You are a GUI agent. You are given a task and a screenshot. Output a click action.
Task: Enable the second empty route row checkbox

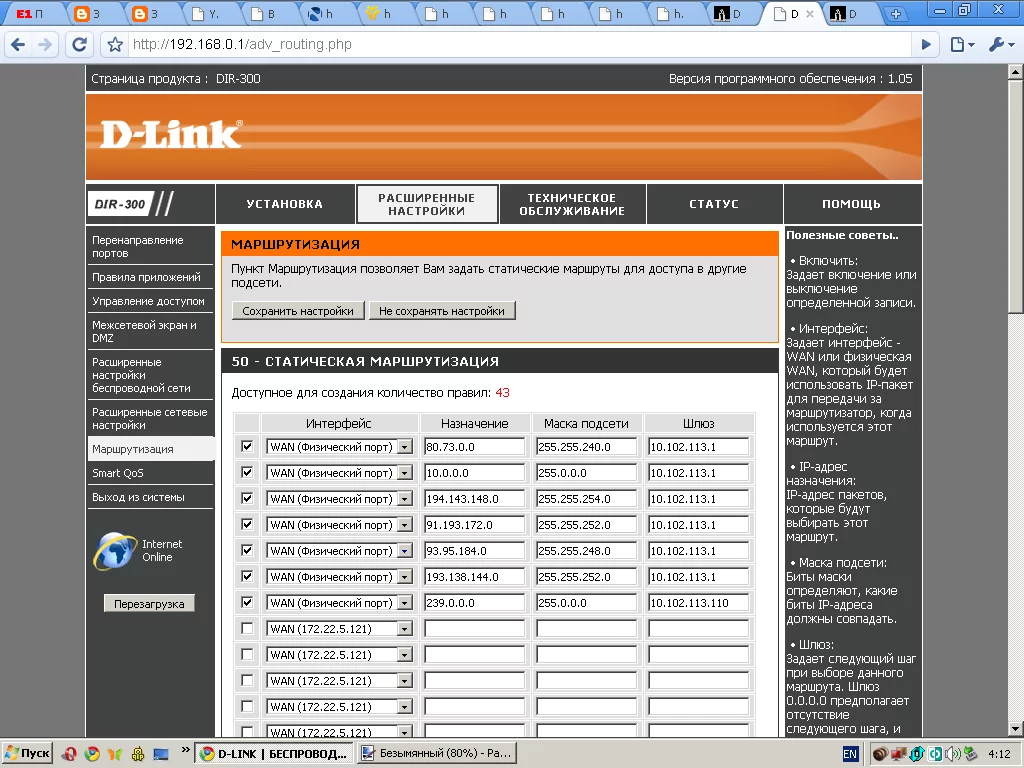247,654
